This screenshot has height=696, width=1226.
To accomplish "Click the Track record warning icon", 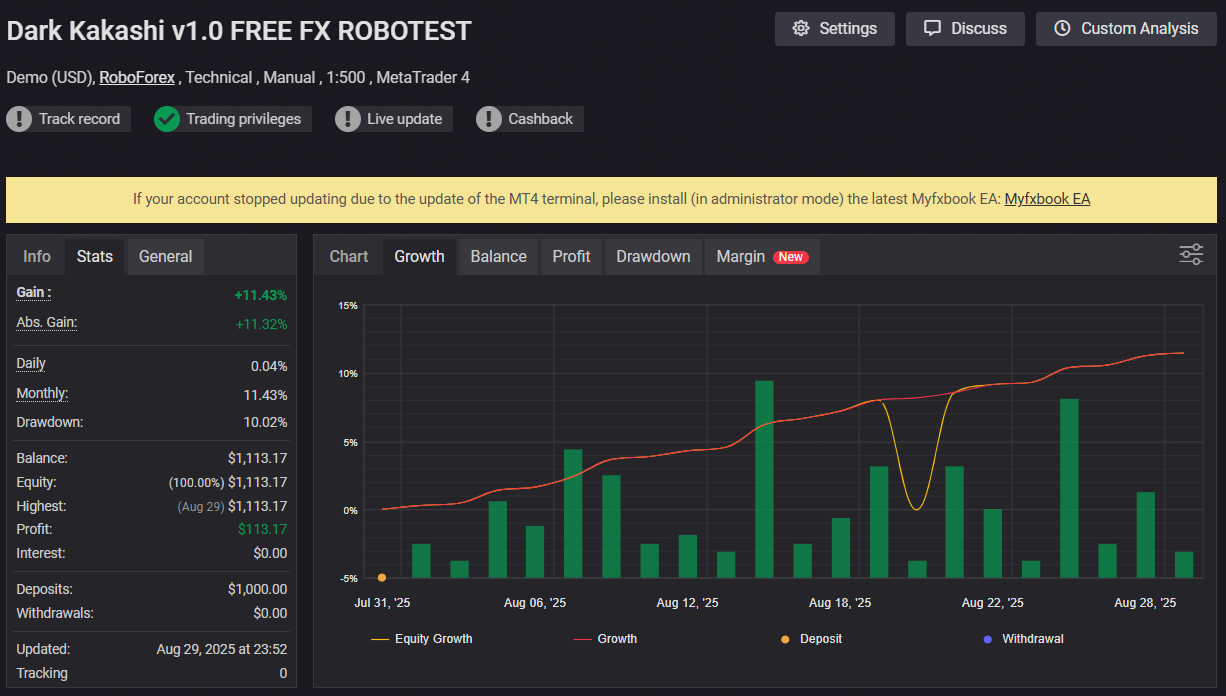I will (x=19, y=119).
